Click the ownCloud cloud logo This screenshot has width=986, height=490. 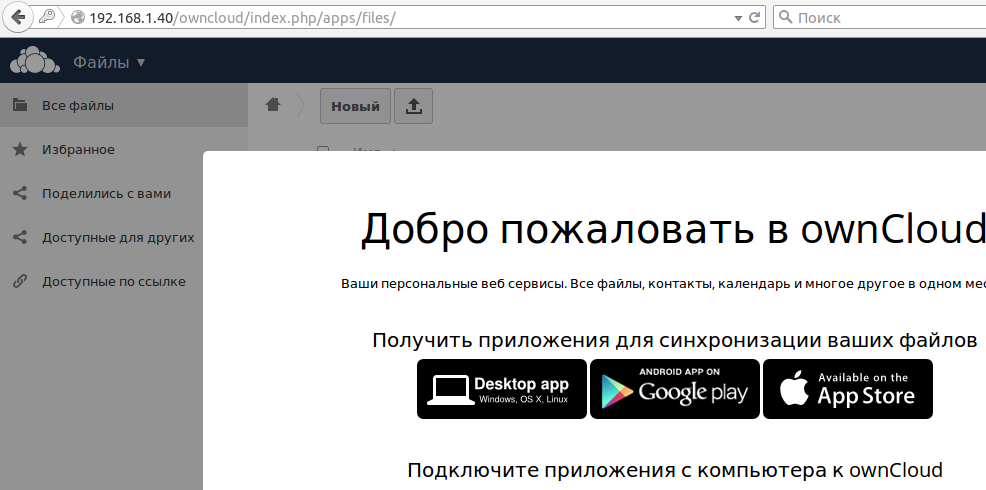(35, 61)
